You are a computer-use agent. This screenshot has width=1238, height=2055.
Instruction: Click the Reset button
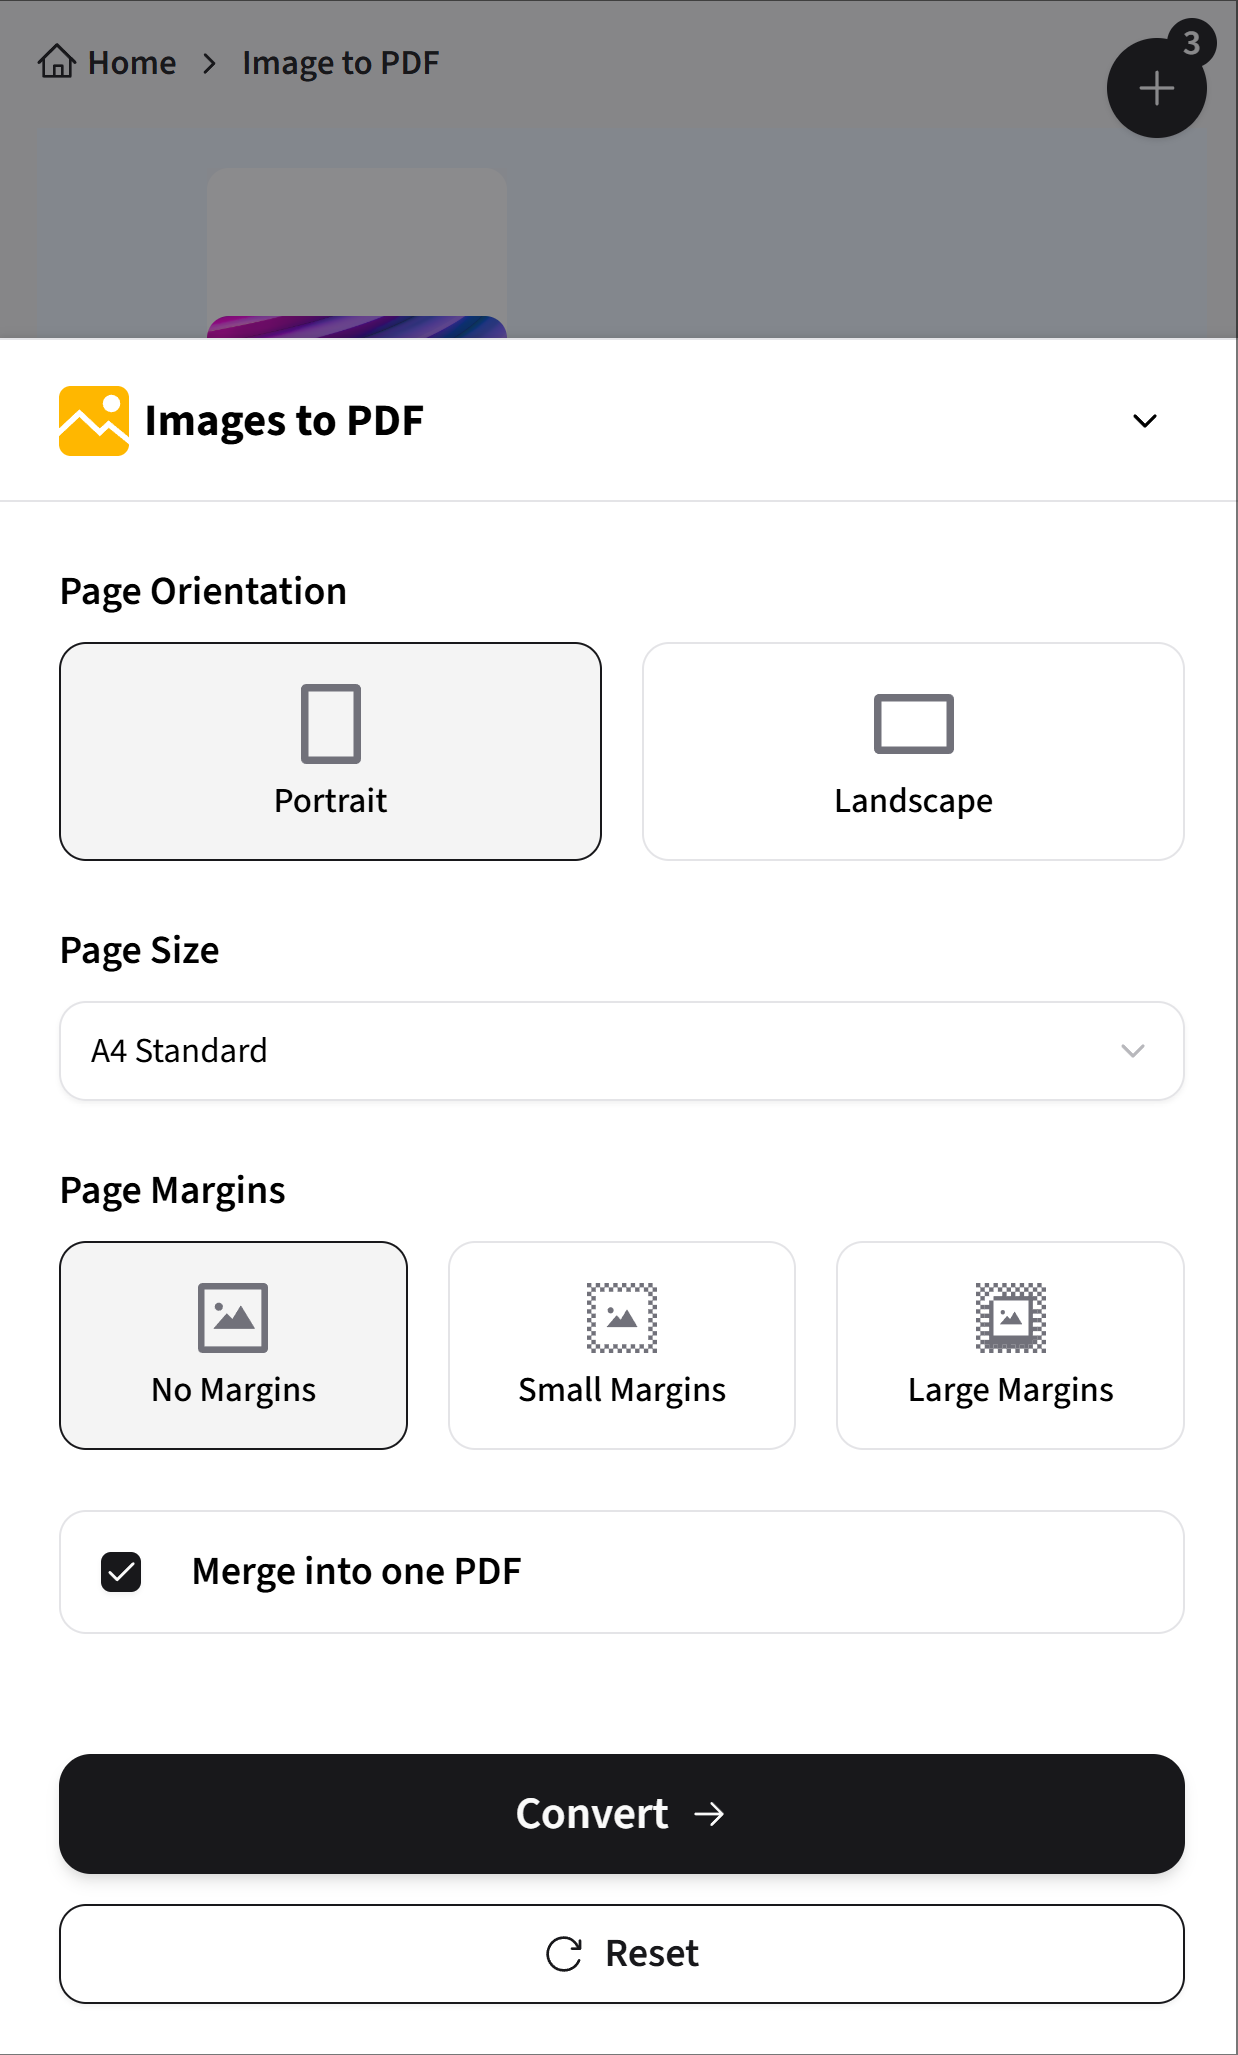tap(621, 1952)
